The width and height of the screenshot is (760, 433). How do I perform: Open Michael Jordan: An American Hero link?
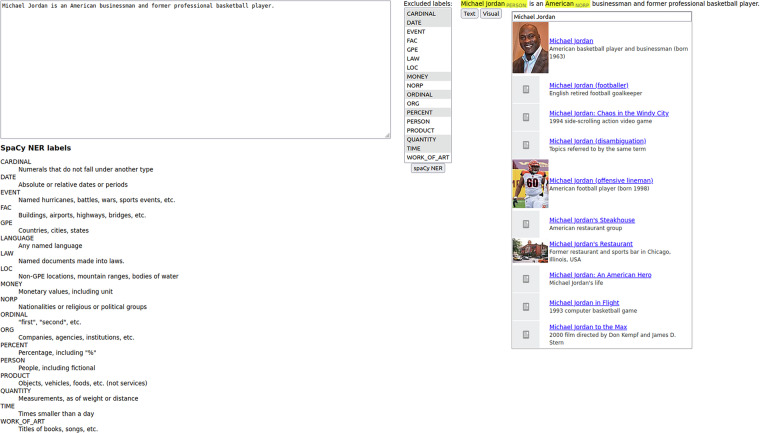(602, 274)
